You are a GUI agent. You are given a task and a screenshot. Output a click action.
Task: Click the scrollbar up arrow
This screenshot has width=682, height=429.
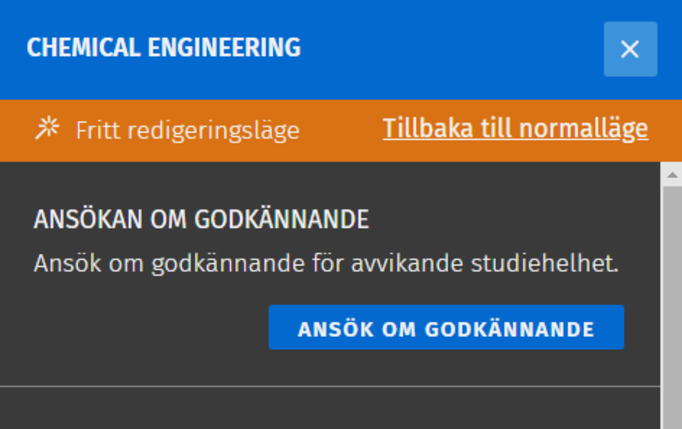(672, 174)
